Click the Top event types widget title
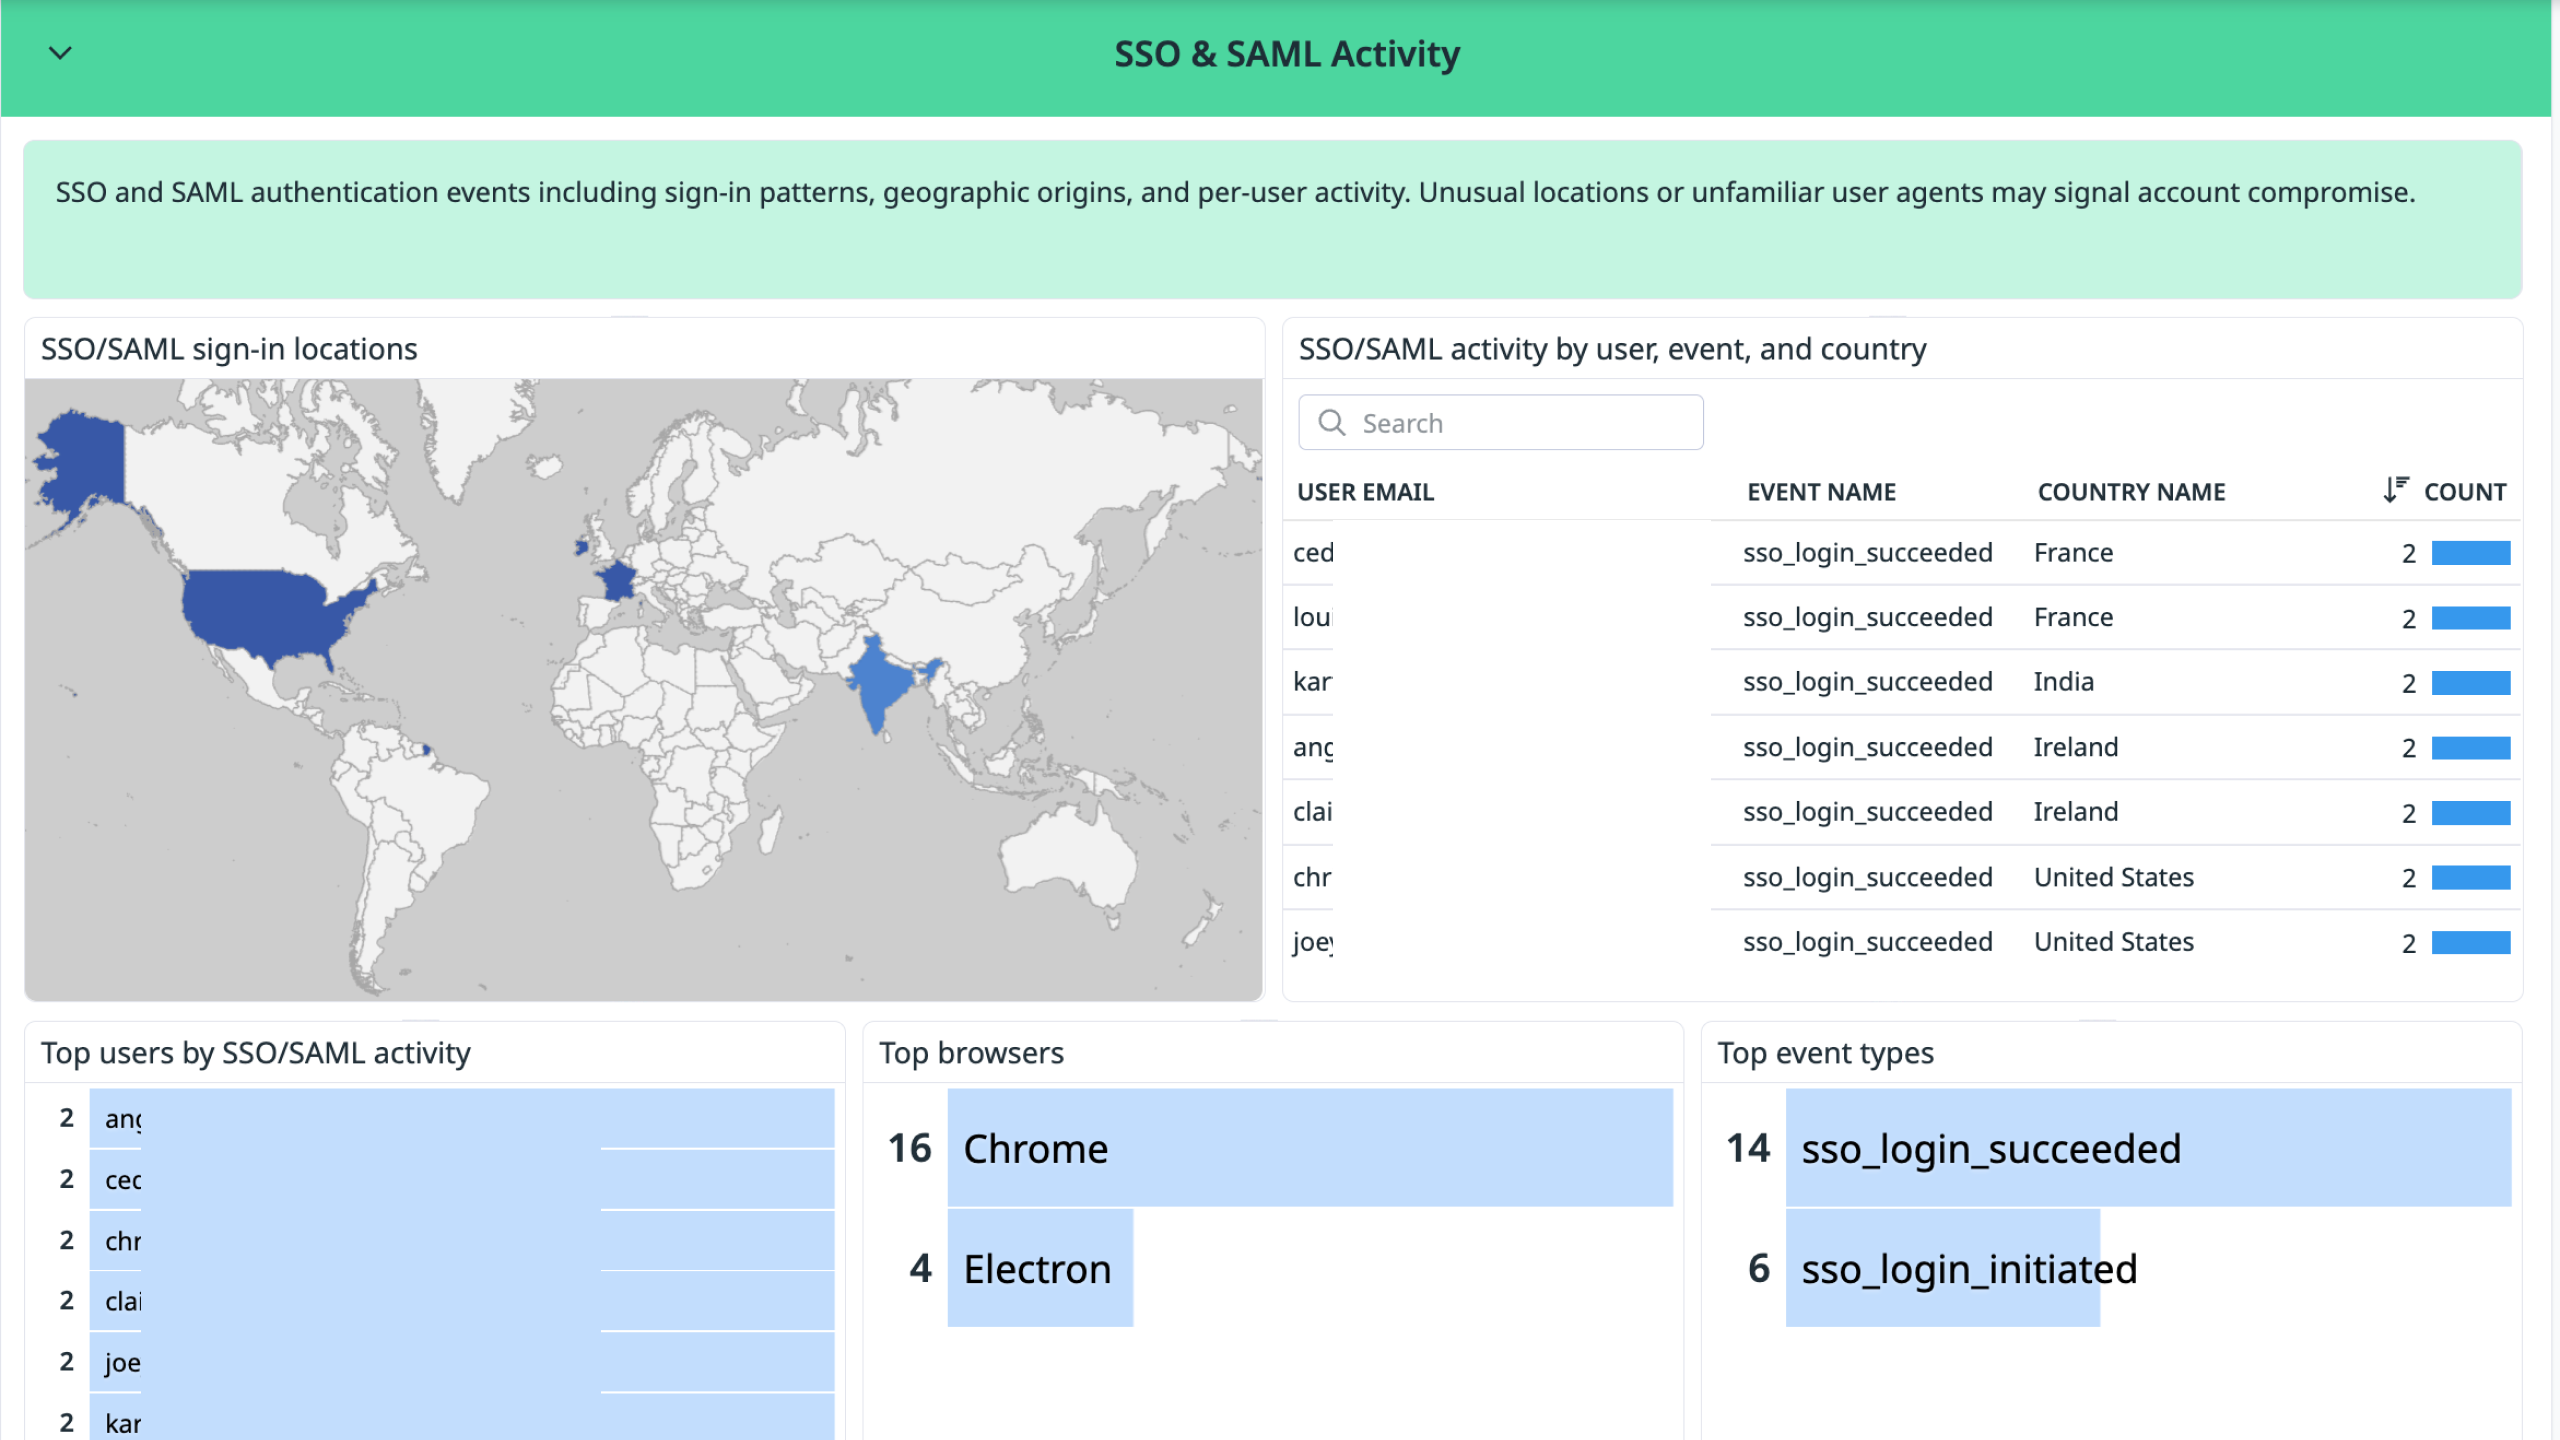 pos(1826,1053)
